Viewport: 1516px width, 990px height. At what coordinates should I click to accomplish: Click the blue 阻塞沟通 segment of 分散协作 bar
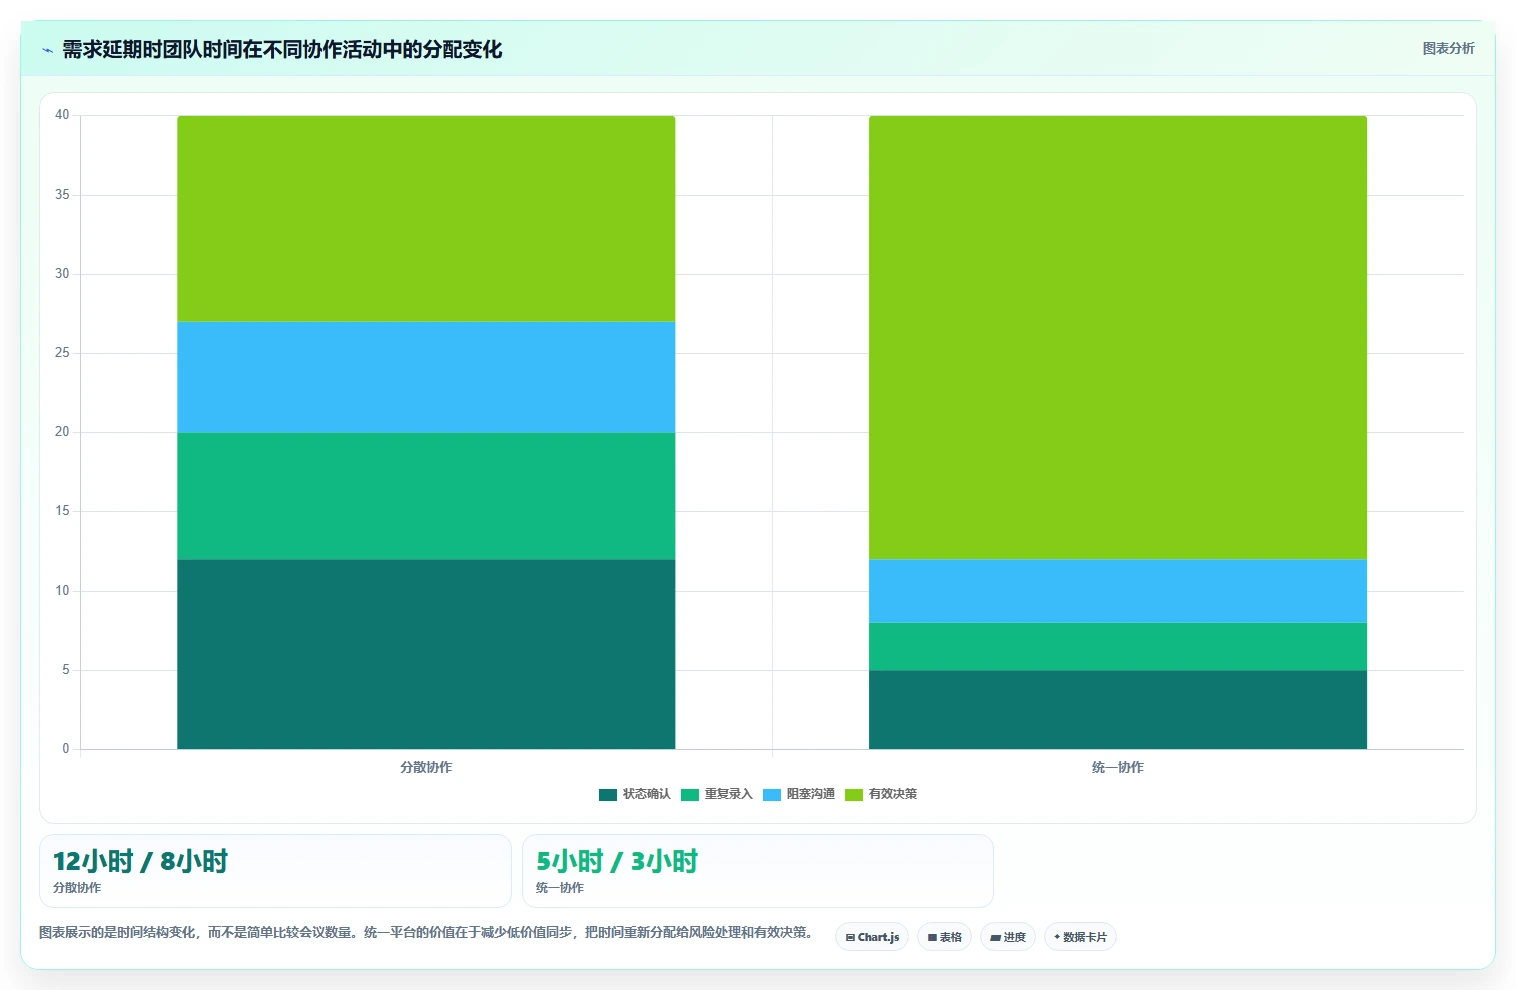click(426, 377)
